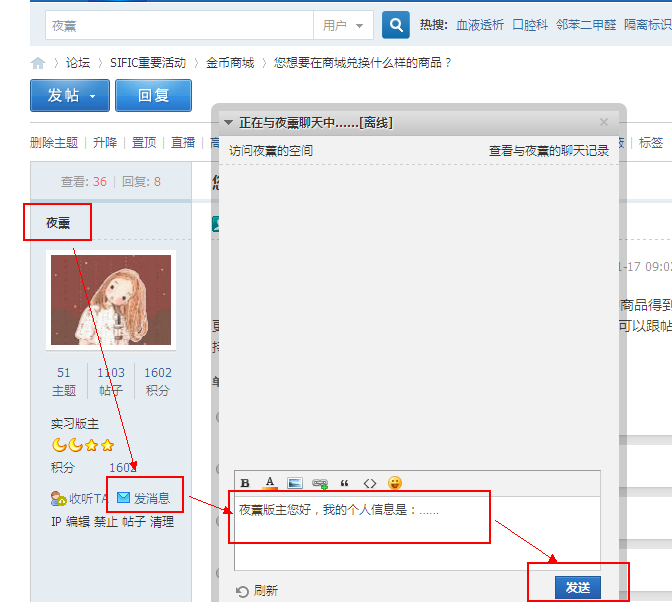Click 查看与夜薰的聊天记录 link
This screenshot has width=672, height=602.
548,151
